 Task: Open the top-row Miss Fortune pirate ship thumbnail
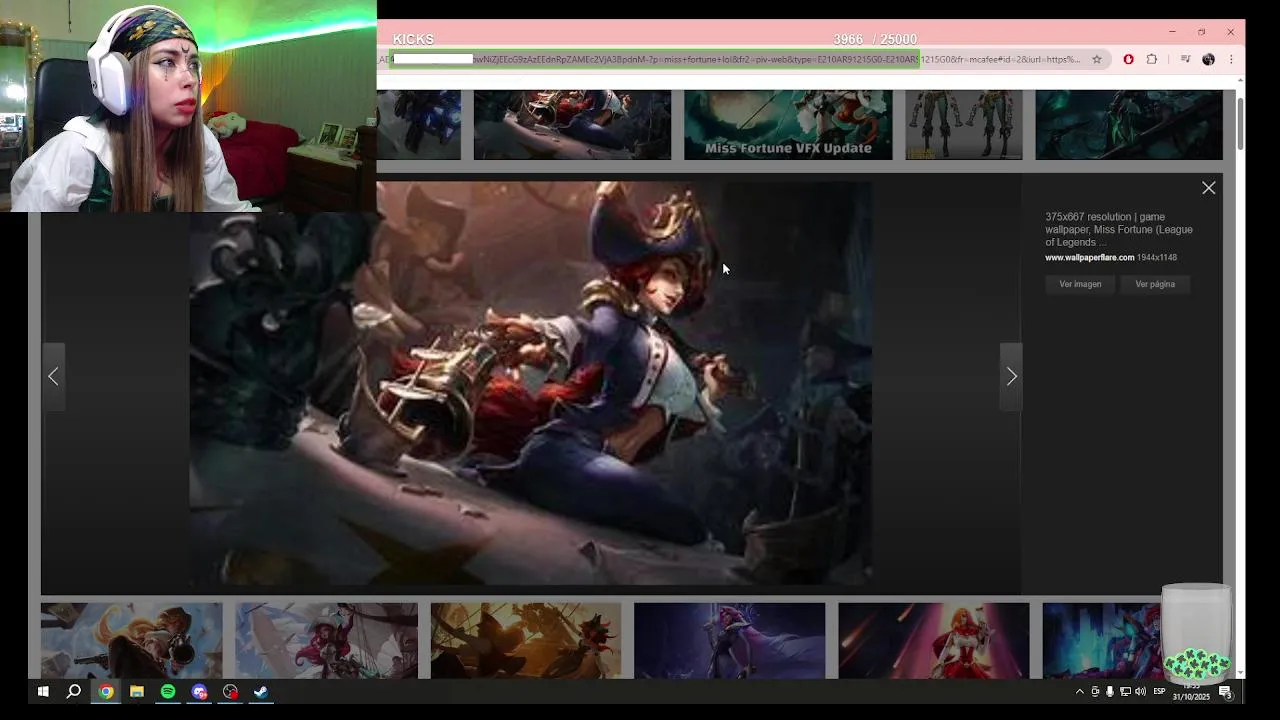click(x=572, y=125)
